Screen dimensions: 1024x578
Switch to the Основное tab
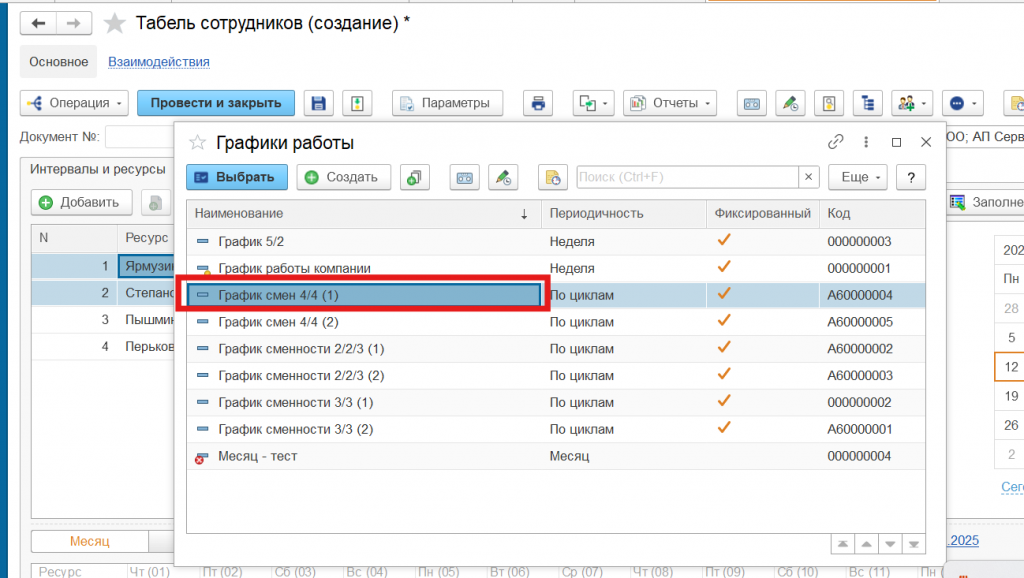[59, 62]
